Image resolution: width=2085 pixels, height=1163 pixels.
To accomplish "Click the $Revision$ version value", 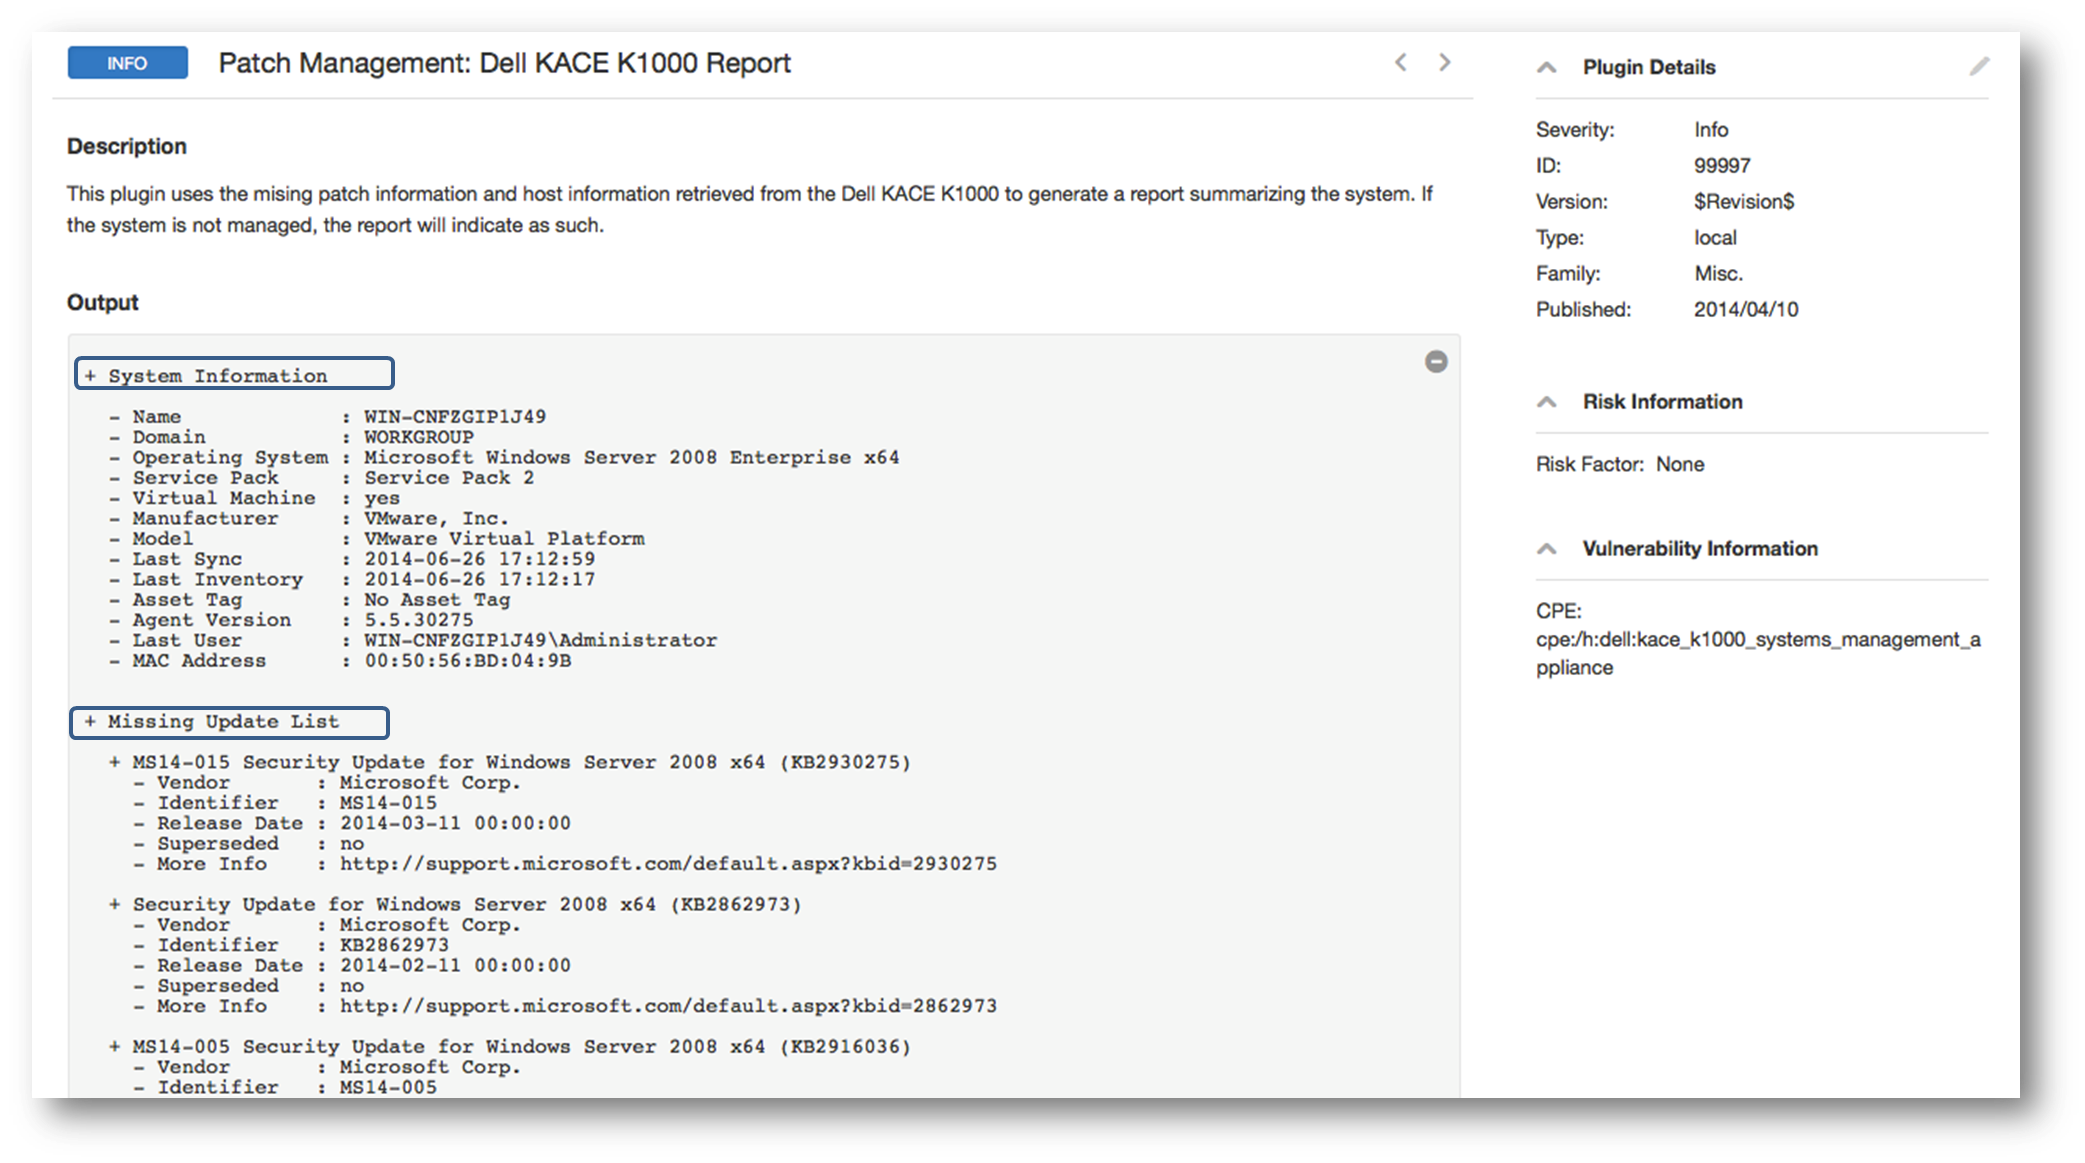I will coord(1744,202).
